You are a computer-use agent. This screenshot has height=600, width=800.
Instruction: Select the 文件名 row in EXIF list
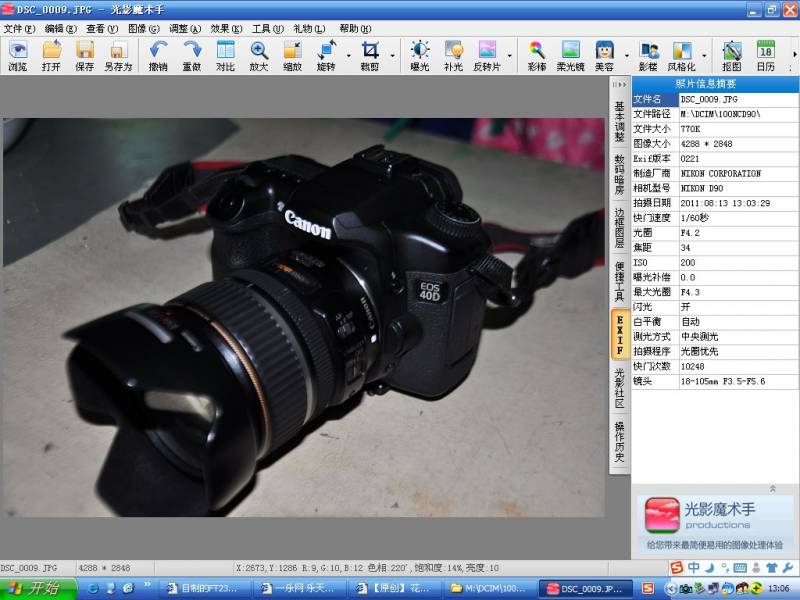714,99
